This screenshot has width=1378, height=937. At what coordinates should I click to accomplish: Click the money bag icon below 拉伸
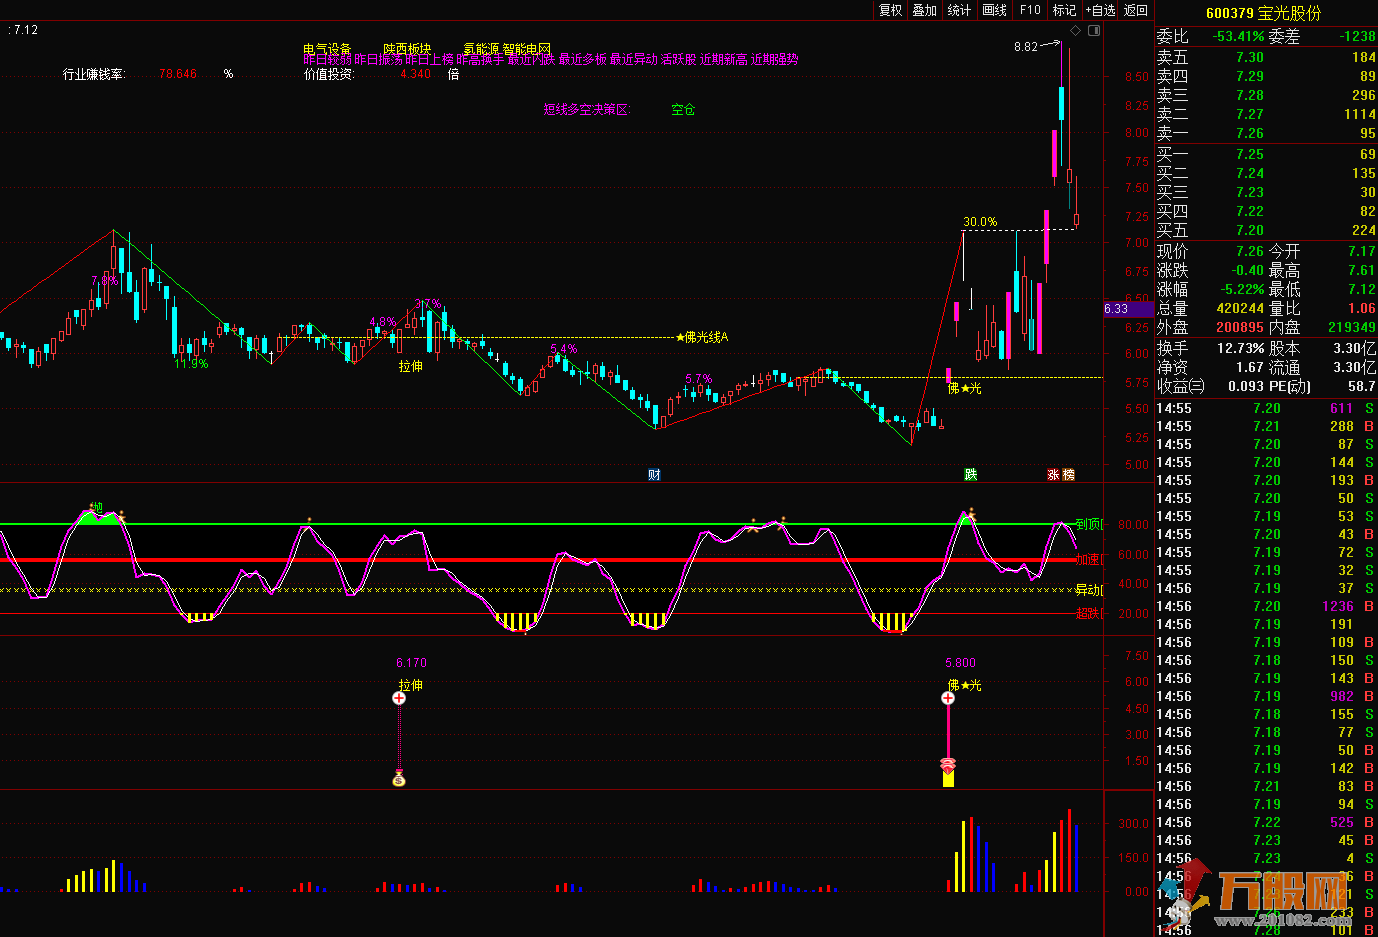click(399, 778)
